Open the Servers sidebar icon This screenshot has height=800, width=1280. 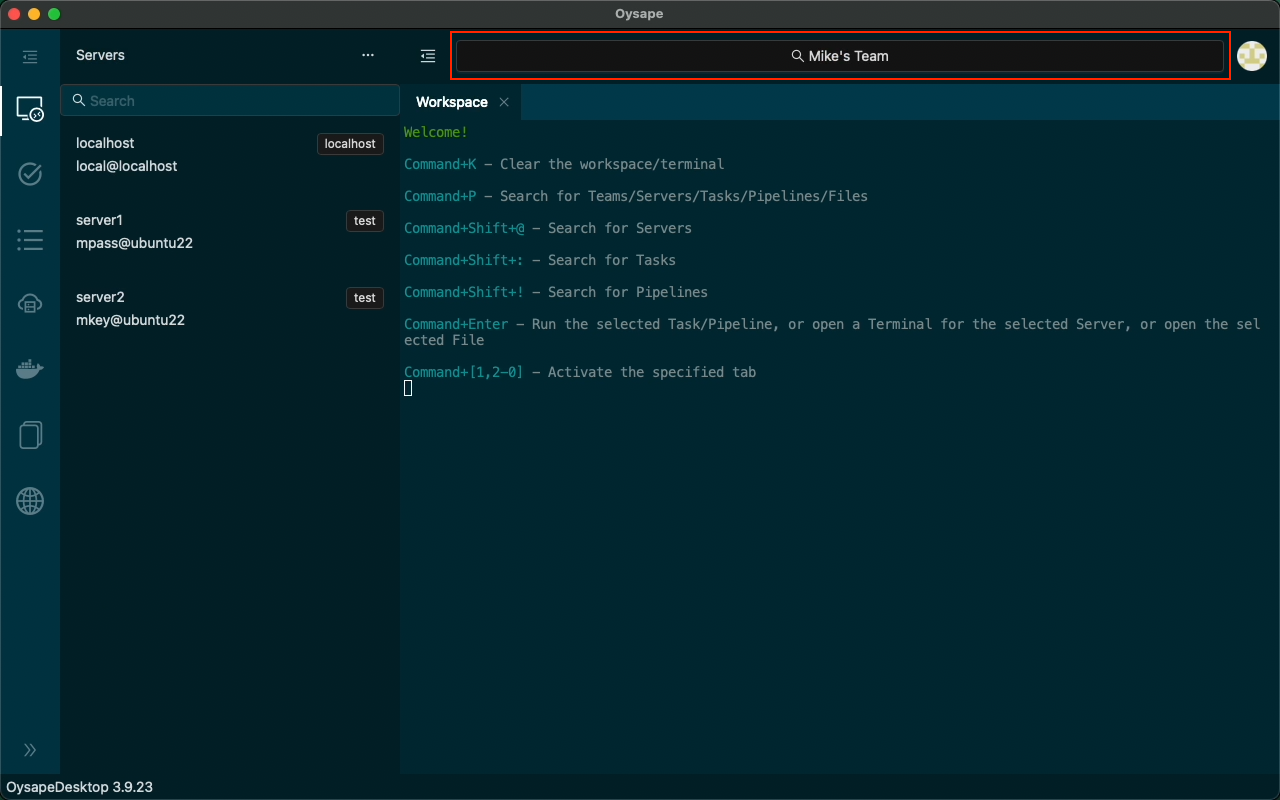[x=30, y=109]
